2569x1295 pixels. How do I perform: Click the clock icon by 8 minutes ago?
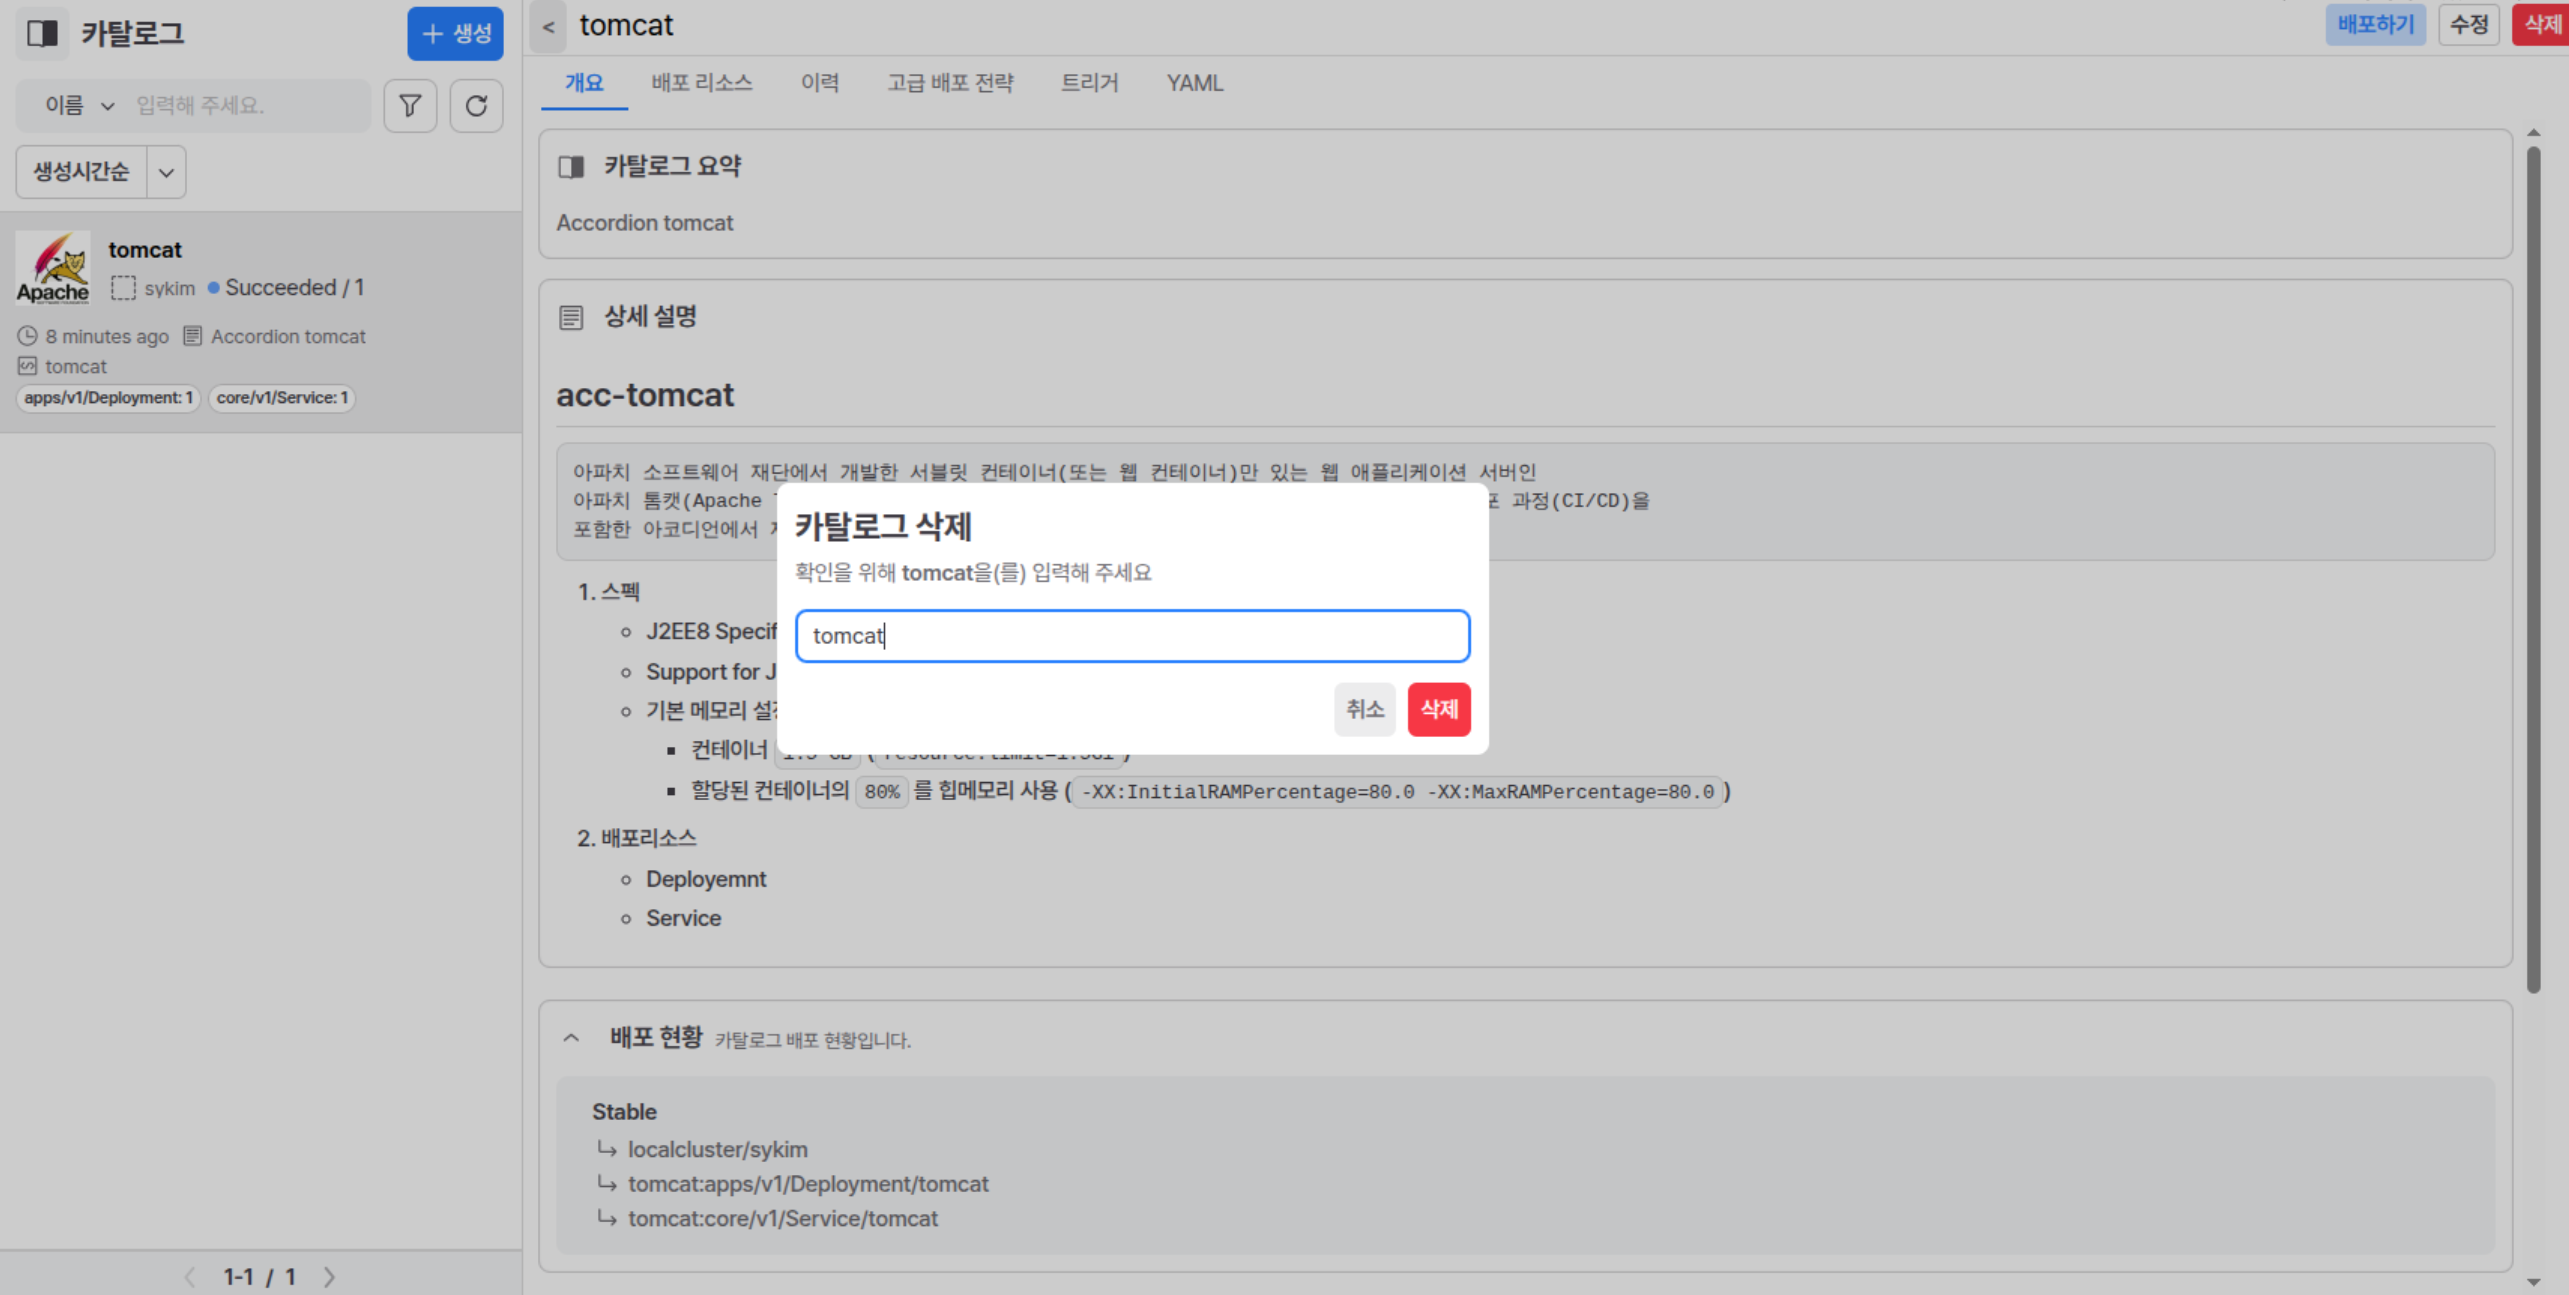tap(27, 336)
